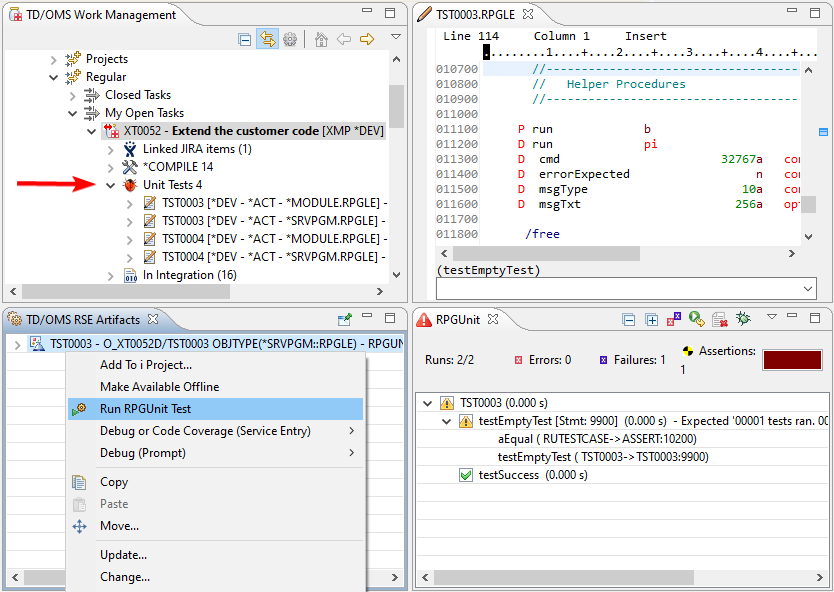This screenshot has width=834, height=592.
Task: Collapse the XT0052 task node
Action: click(91, 131)
